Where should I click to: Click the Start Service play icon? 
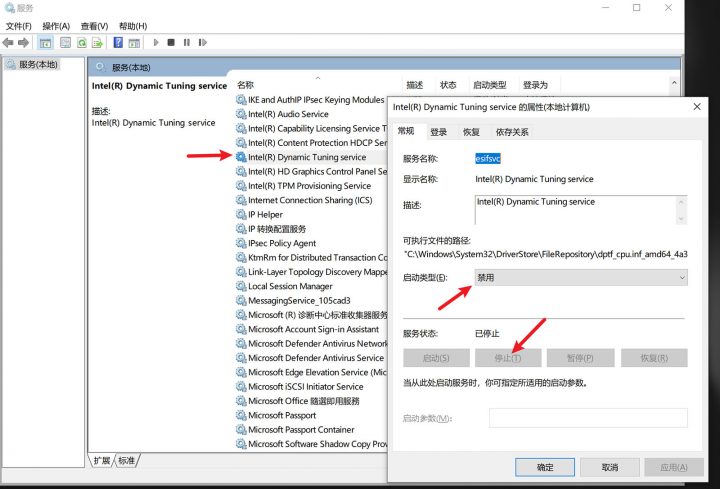(156, 43)
